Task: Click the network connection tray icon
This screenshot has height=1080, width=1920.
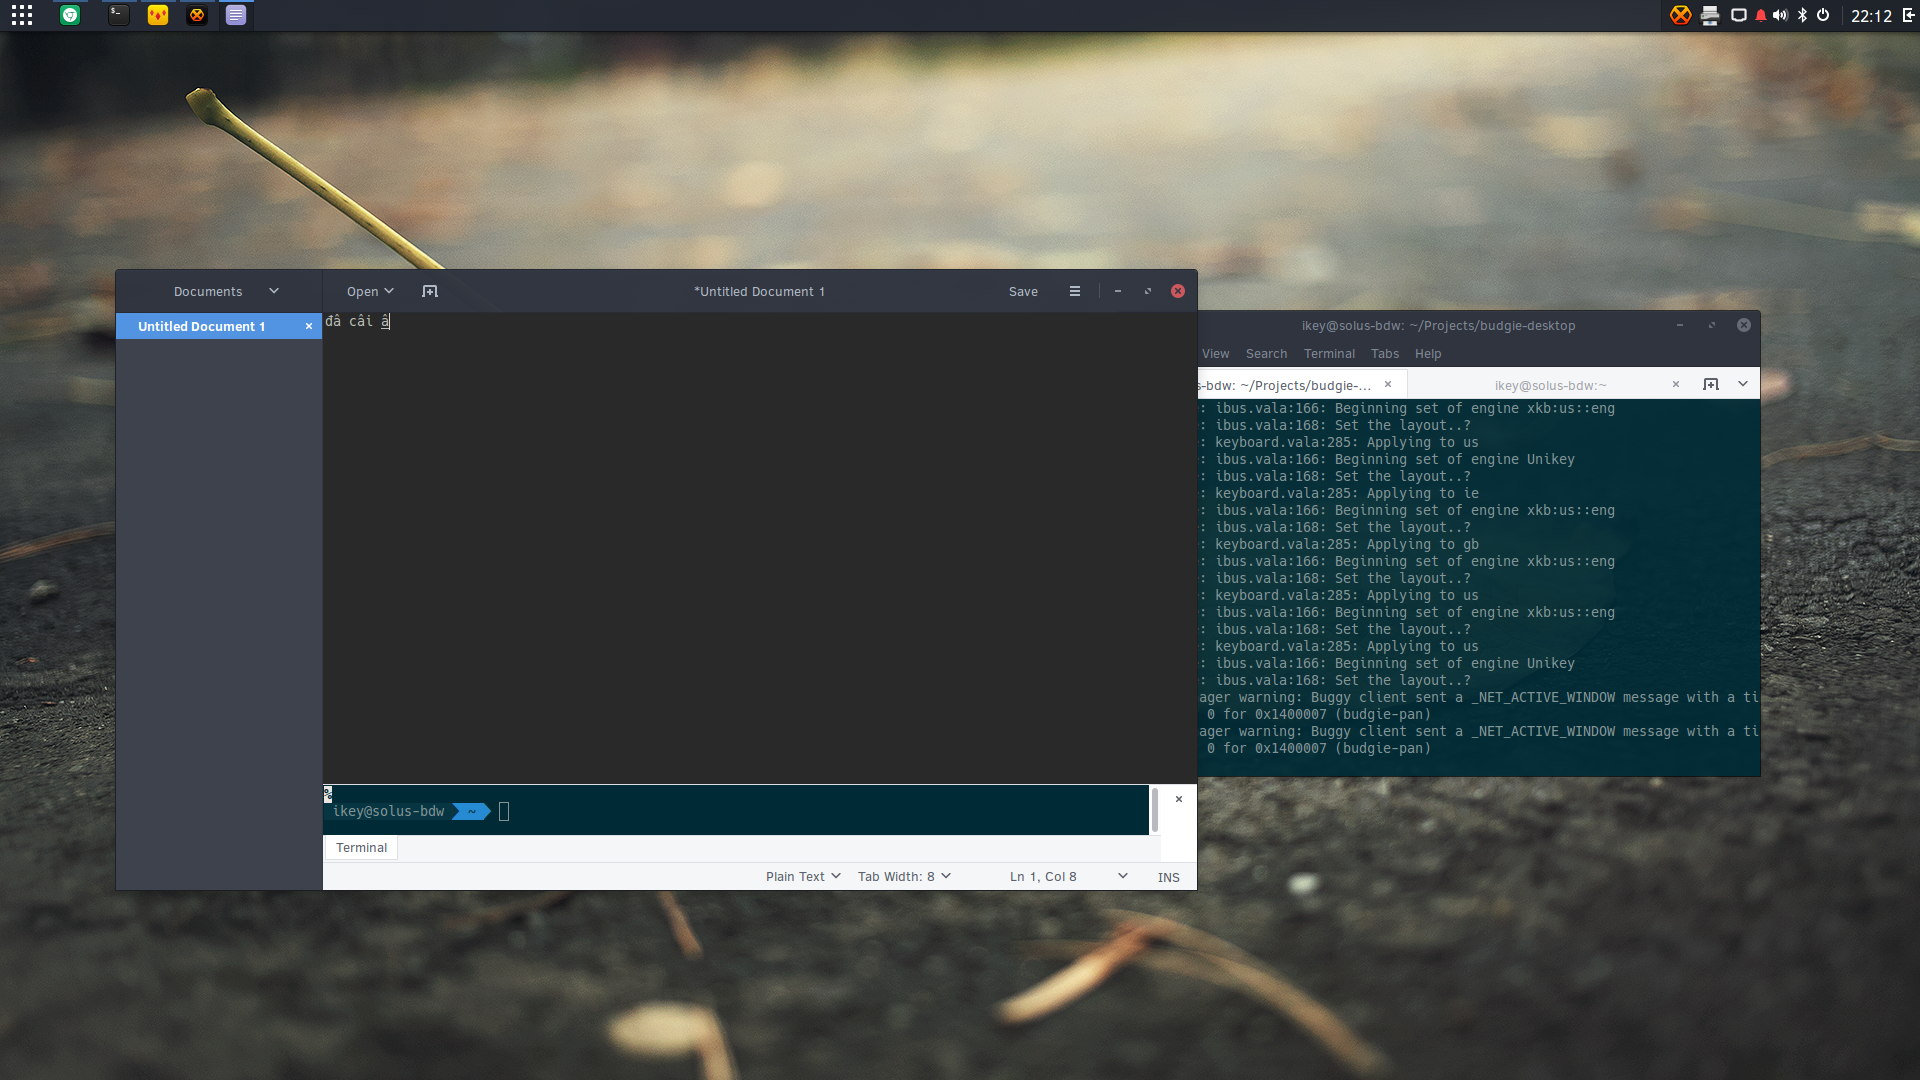Action: [x=1739, y=15]
